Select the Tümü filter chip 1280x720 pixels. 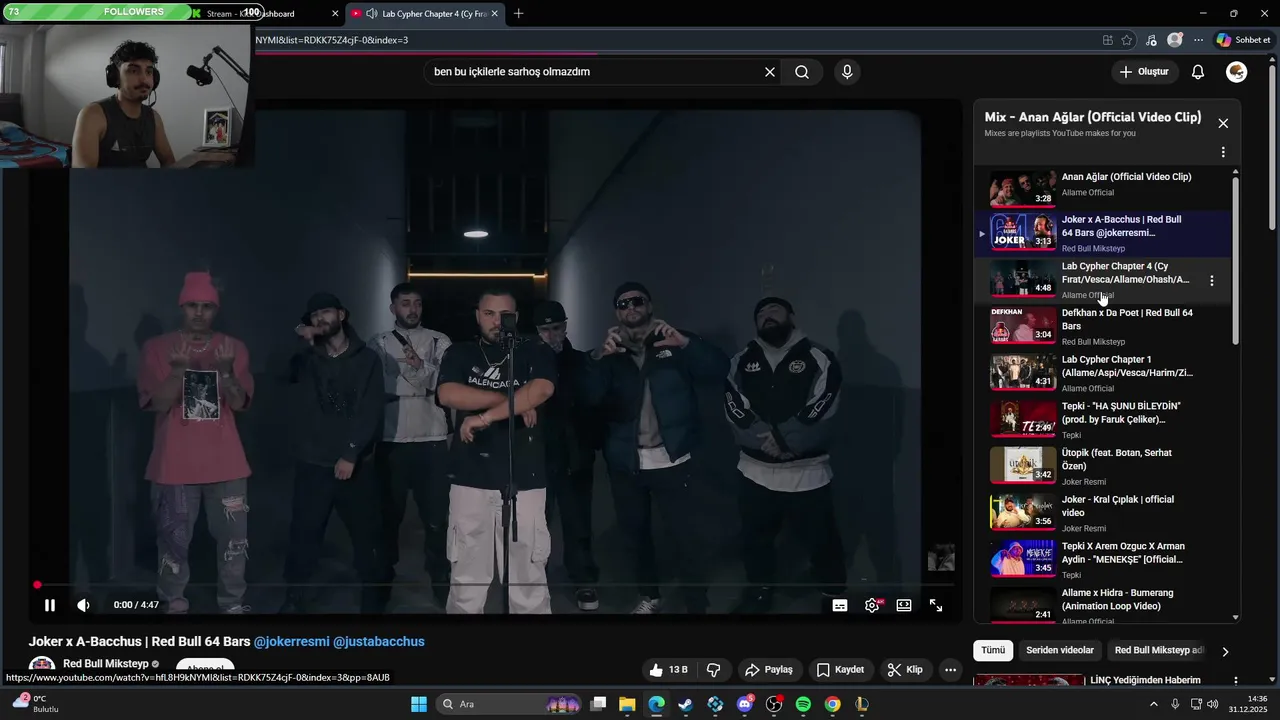pos(993,650)
